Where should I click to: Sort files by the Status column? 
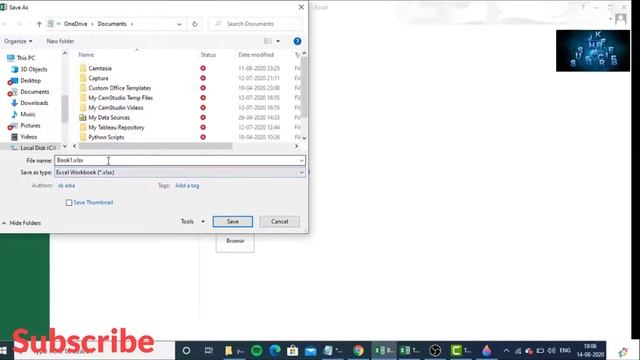[x=208, y=55]
